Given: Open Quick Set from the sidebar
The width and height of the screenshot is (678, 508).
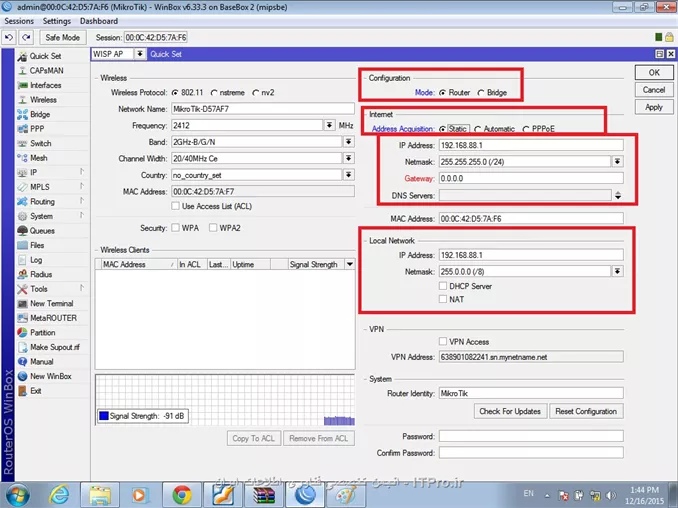Looking at the screenshot, I should pyautogui.click(x=45, y=56).
